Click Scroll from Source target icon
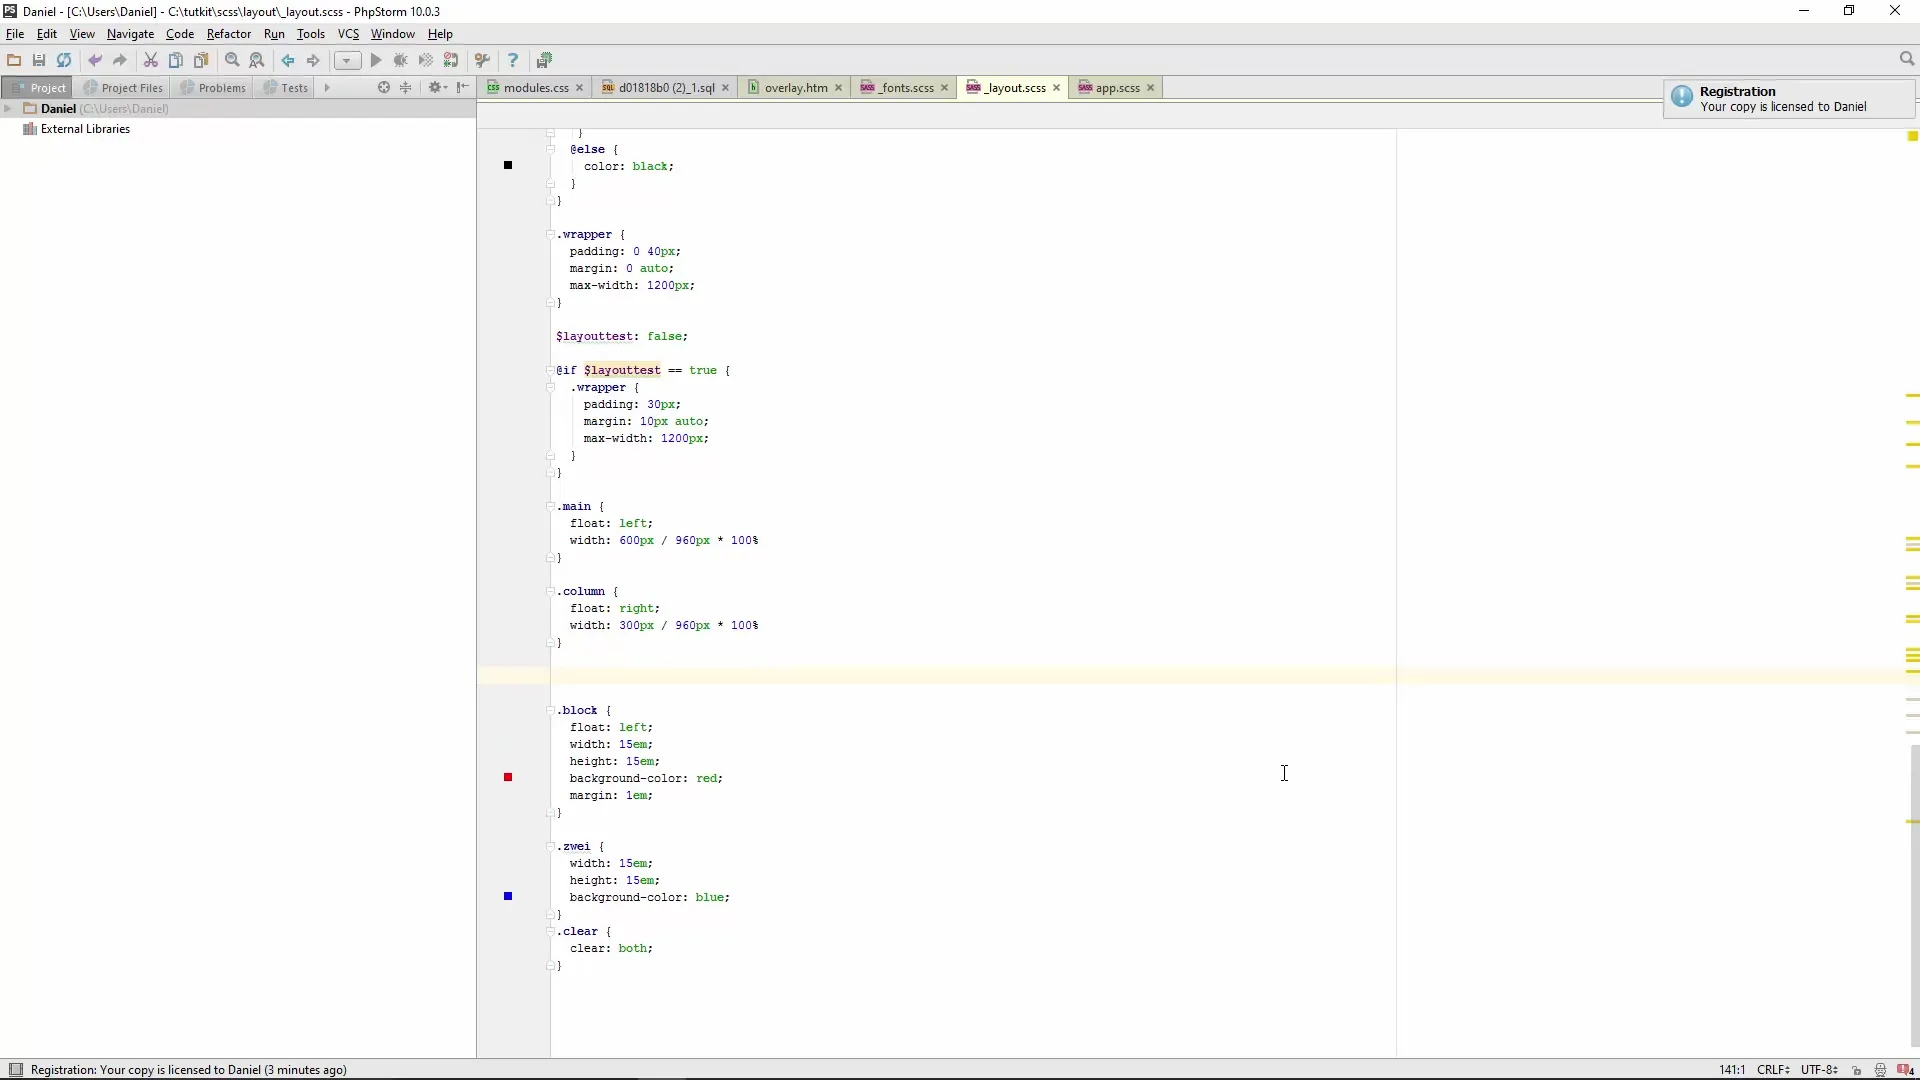1920x1080 pixels. 384,88
